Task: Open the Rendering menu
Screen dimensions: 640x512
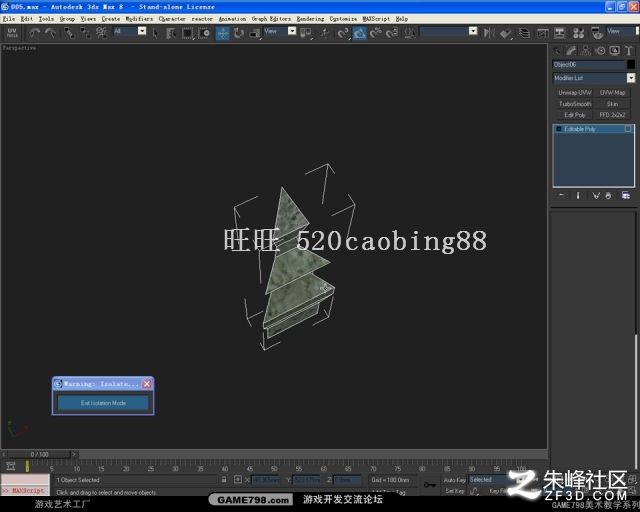Action: click(310, 19)
